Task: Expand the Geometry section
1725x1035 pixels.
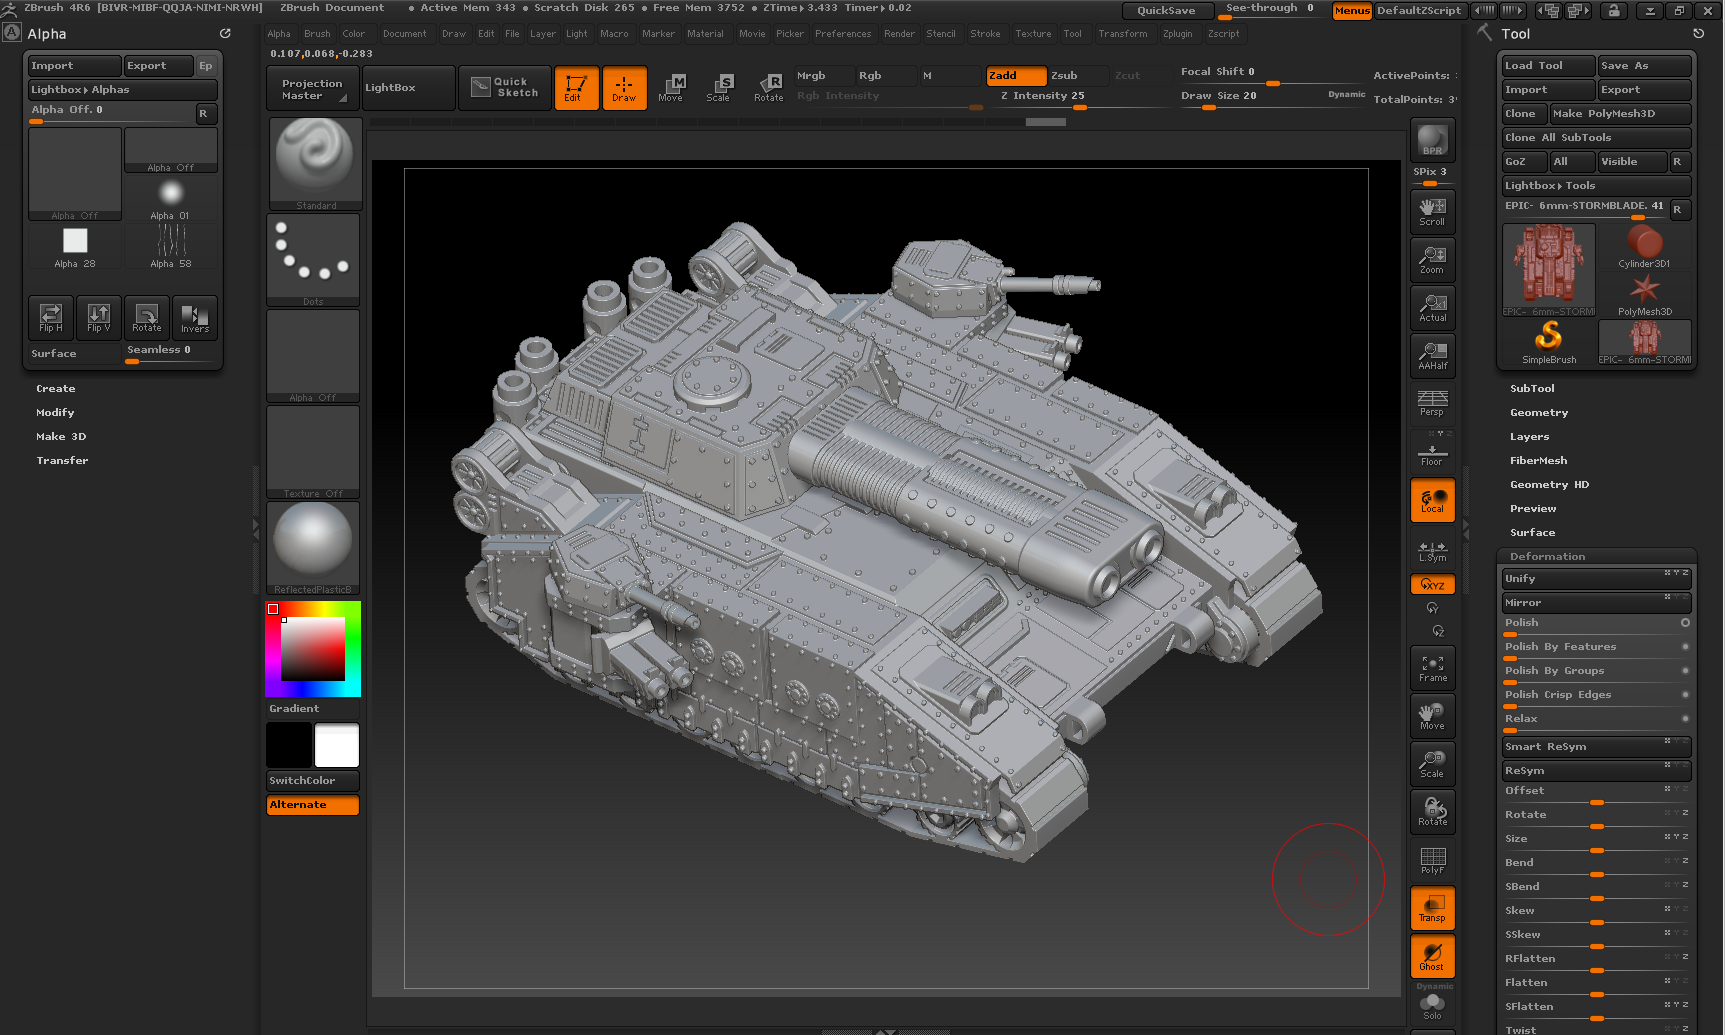Action: (x=1538, y=412)
